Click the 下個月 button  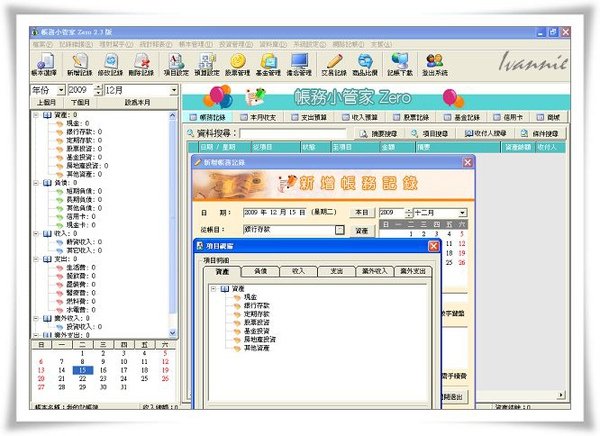click(x=80, y=103)
